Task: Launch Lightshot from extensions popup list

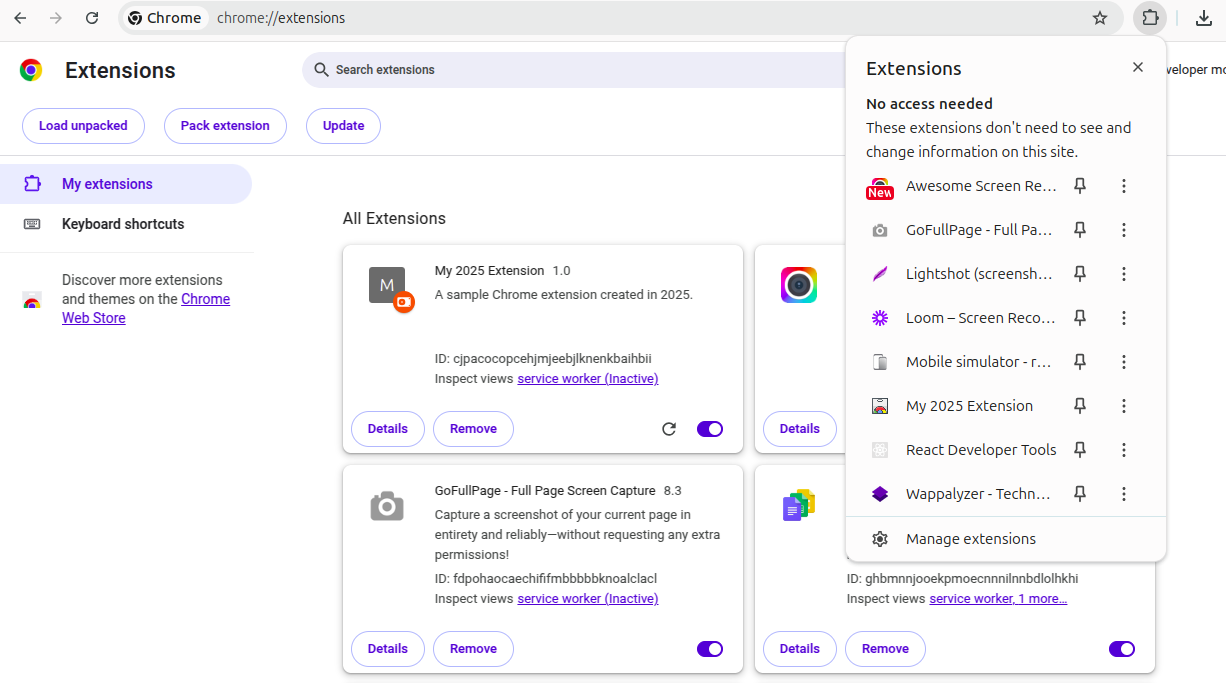Action: 960,274
